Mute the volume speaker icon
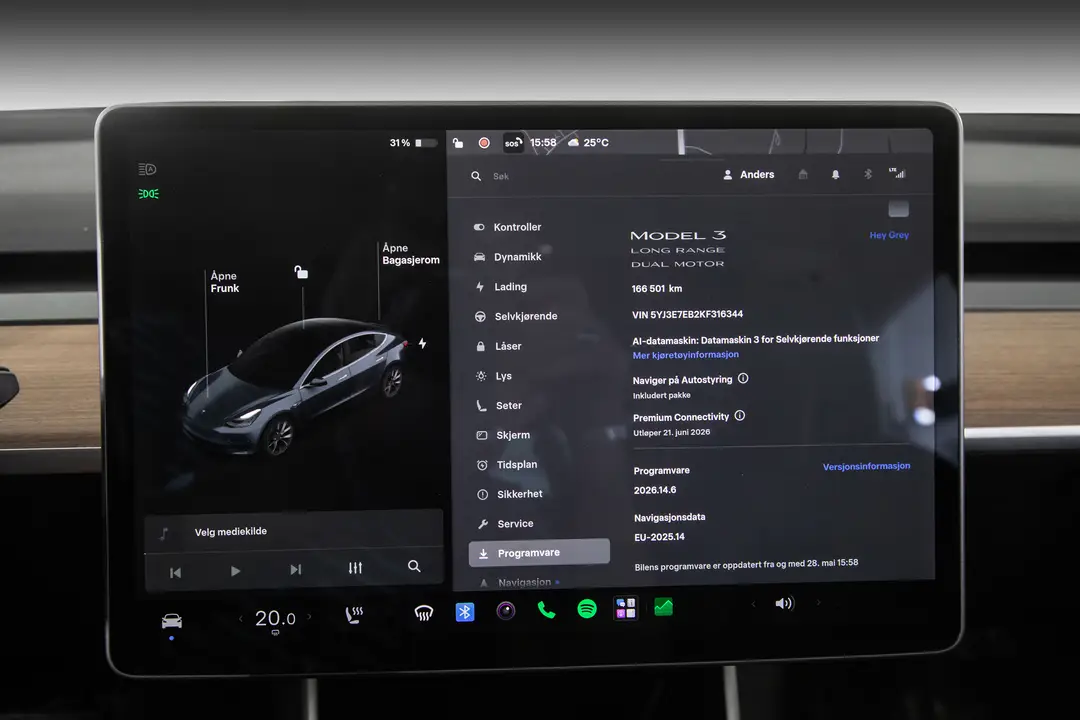This screenshot has width=1080, height=720. click(x=784, y=604)
